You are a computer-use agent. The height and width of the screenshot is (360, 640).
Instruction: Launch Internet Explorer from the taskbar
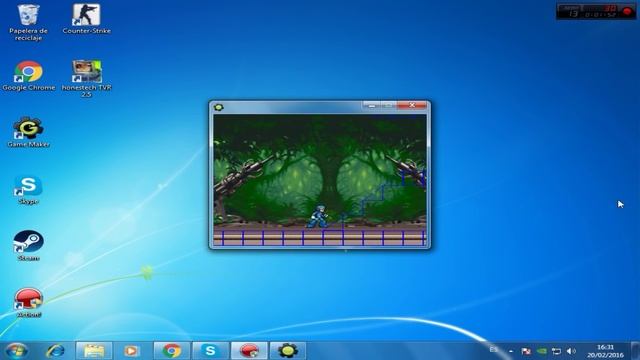point(55,351)
